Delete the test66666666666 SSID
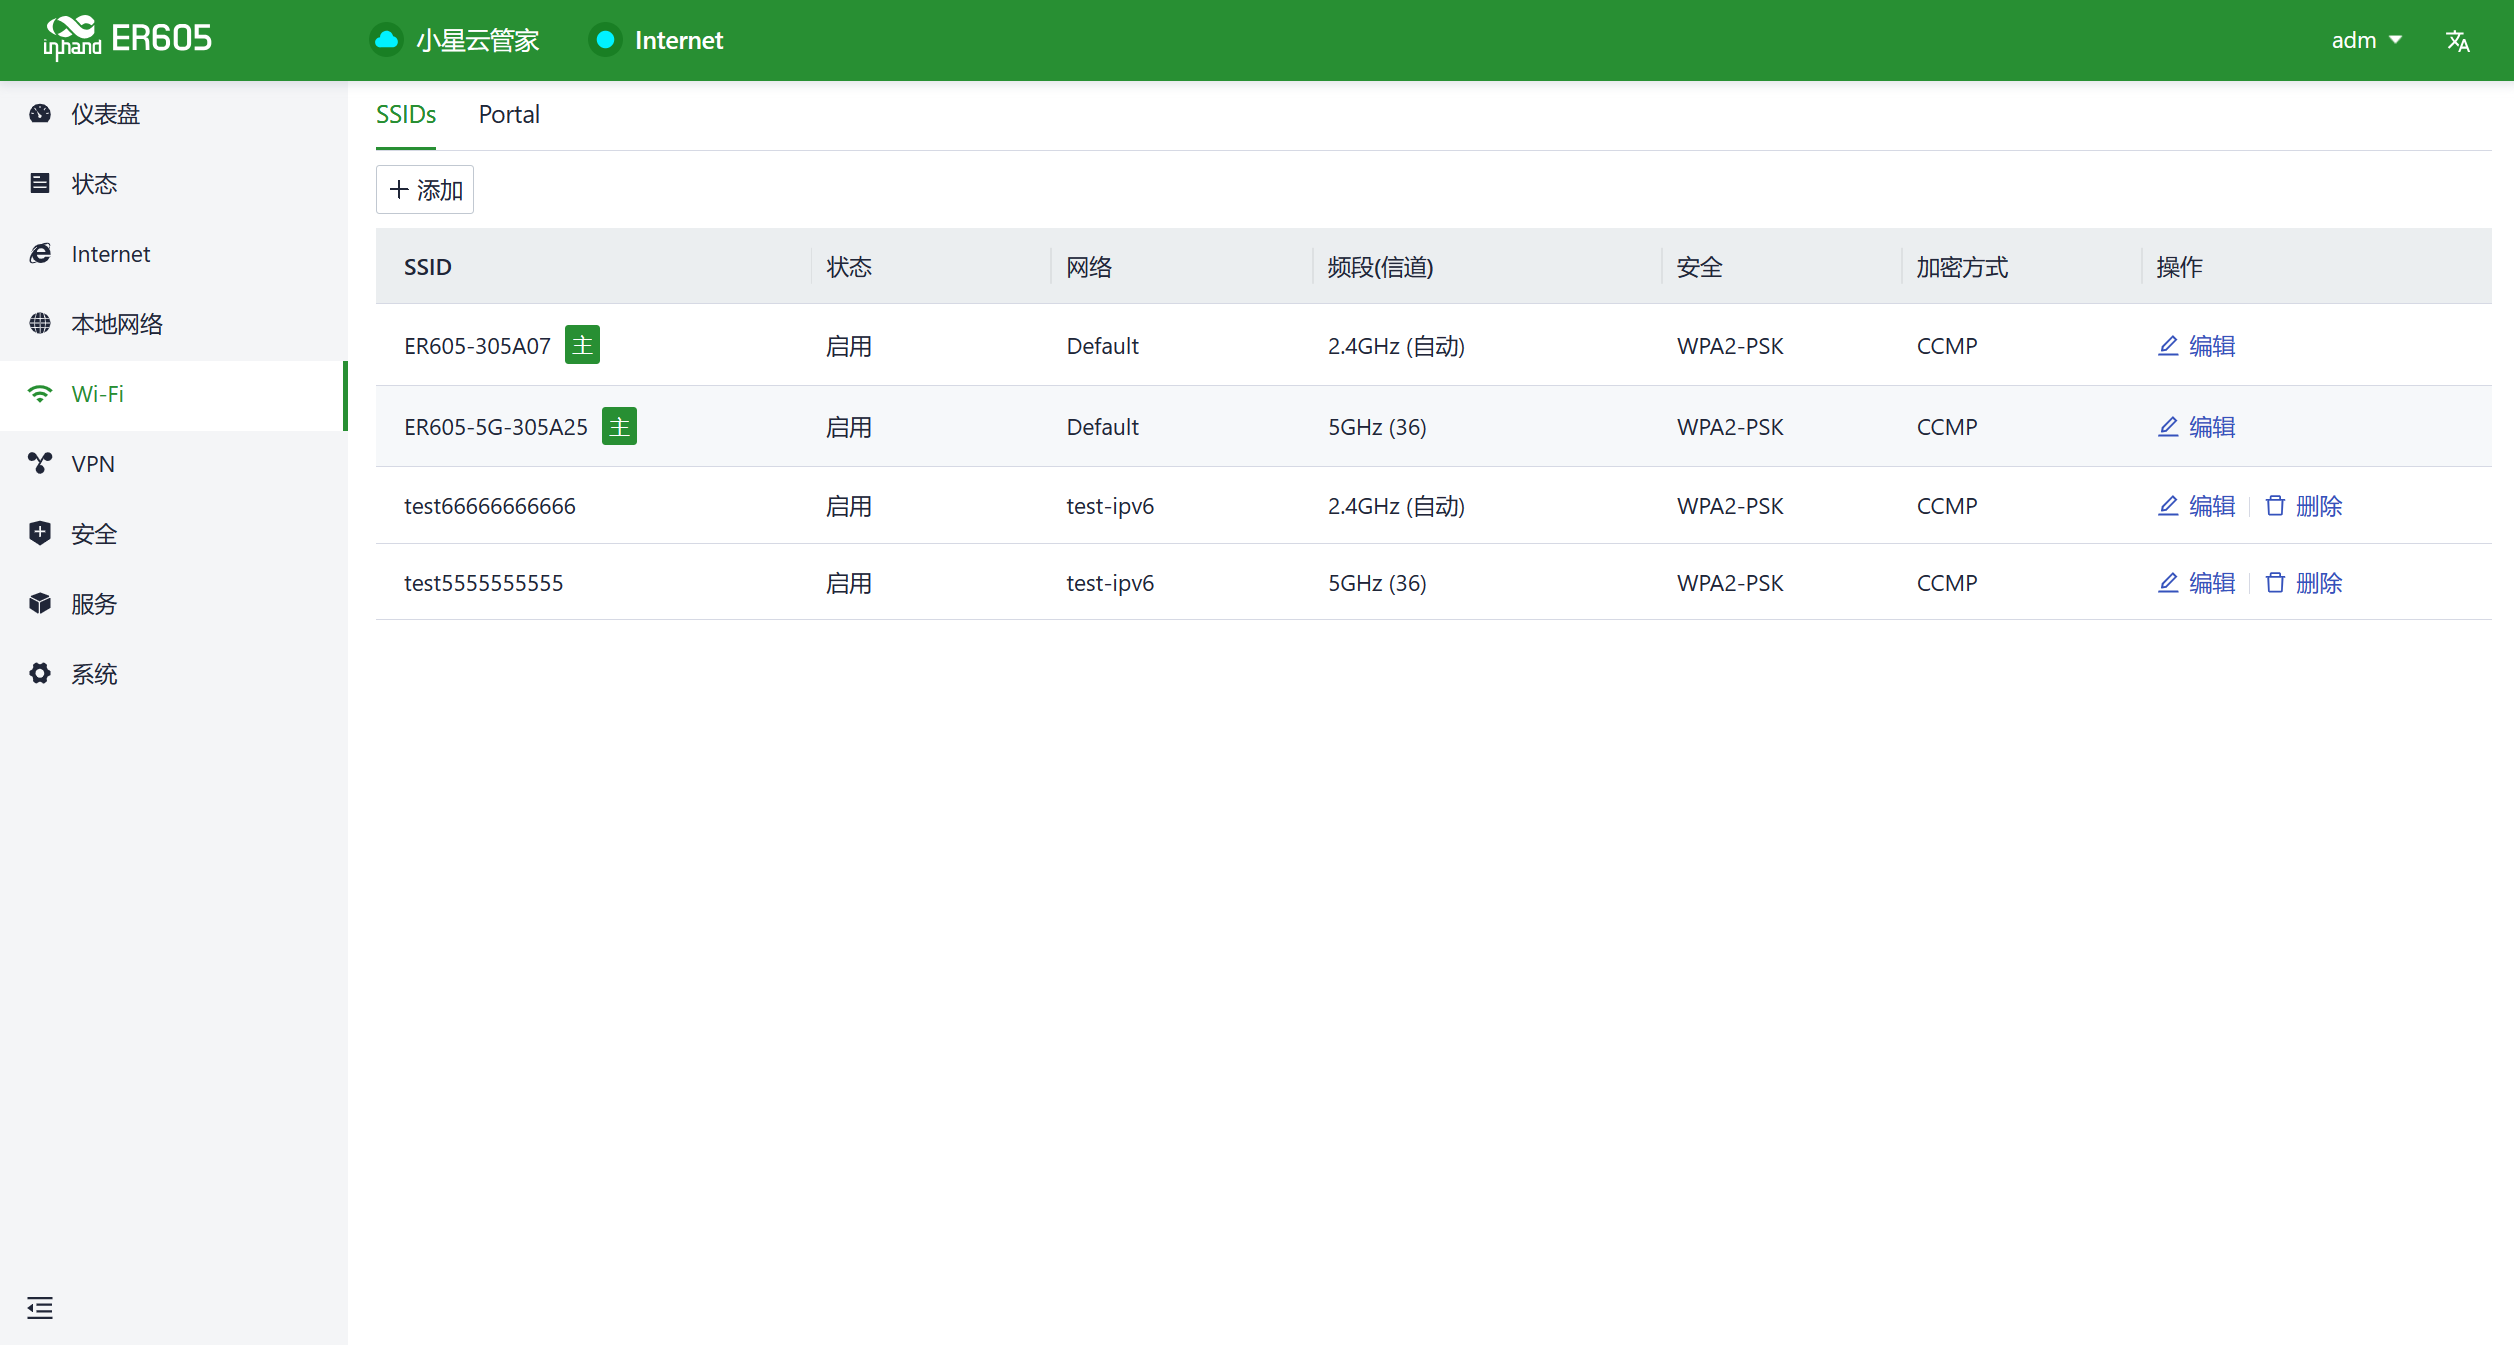The width and height of the screenshot is (2514, 1361). click(x=2303, y=506)
